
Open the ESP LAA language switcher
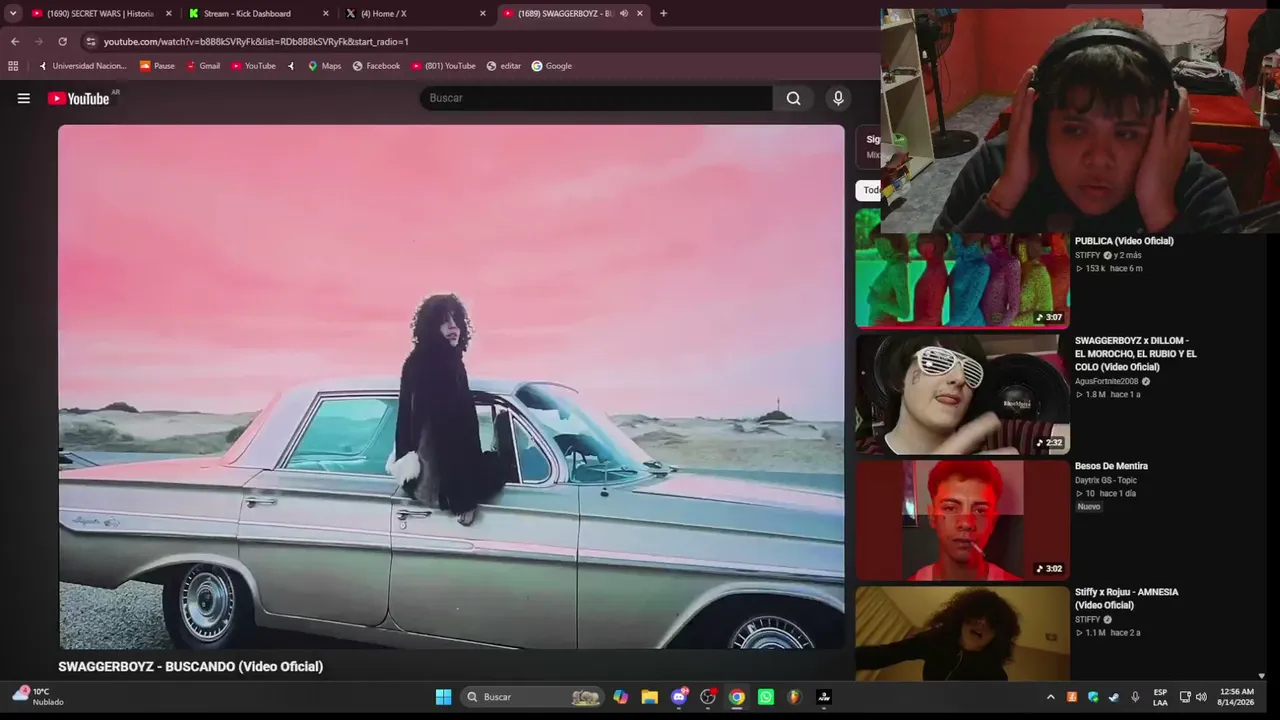pos(1160,697)
